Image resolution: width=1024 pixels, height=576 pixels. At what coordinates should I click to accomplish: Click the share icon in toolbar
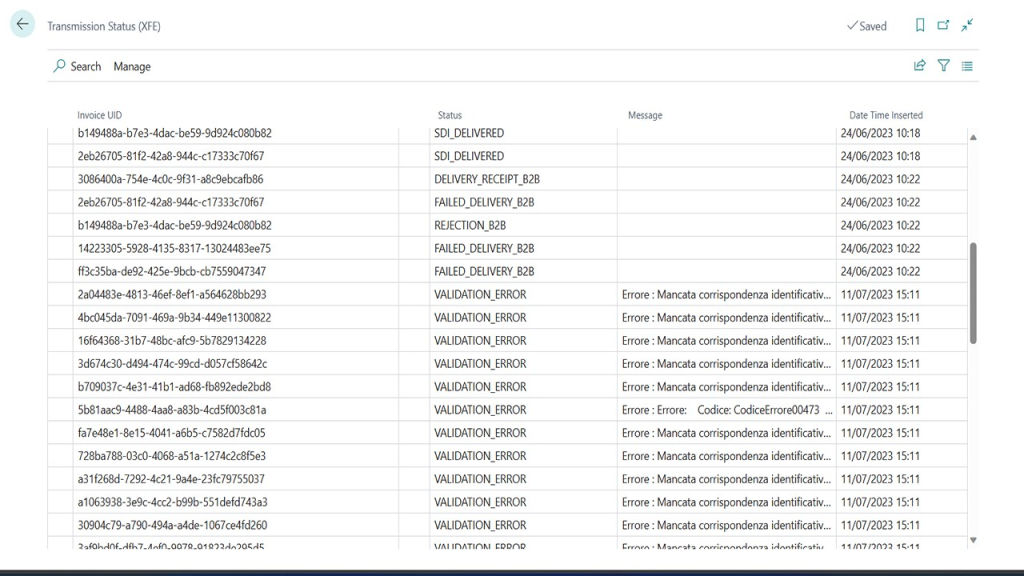(920, 66)
